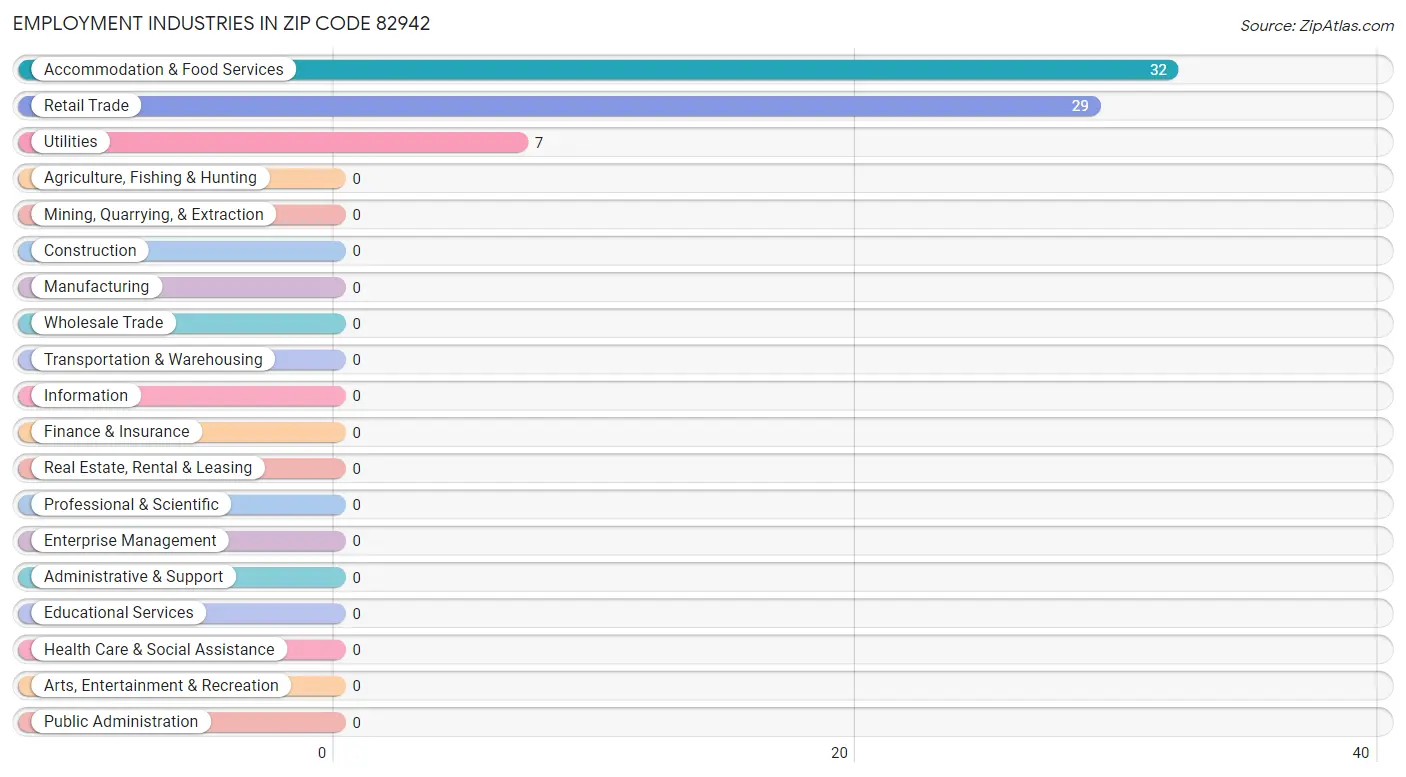Select the Retail Trade bar label
Screen dimensions: 1406x777
[86, 105]
